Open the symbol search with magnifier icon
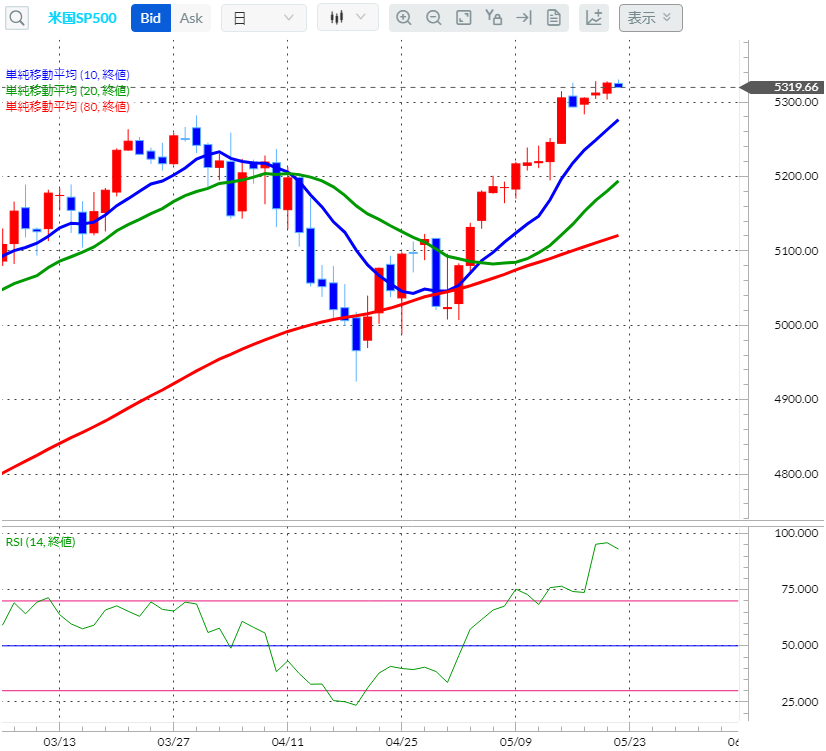Image resolution: width=826 pixels, height=751 pixels. 16,18
